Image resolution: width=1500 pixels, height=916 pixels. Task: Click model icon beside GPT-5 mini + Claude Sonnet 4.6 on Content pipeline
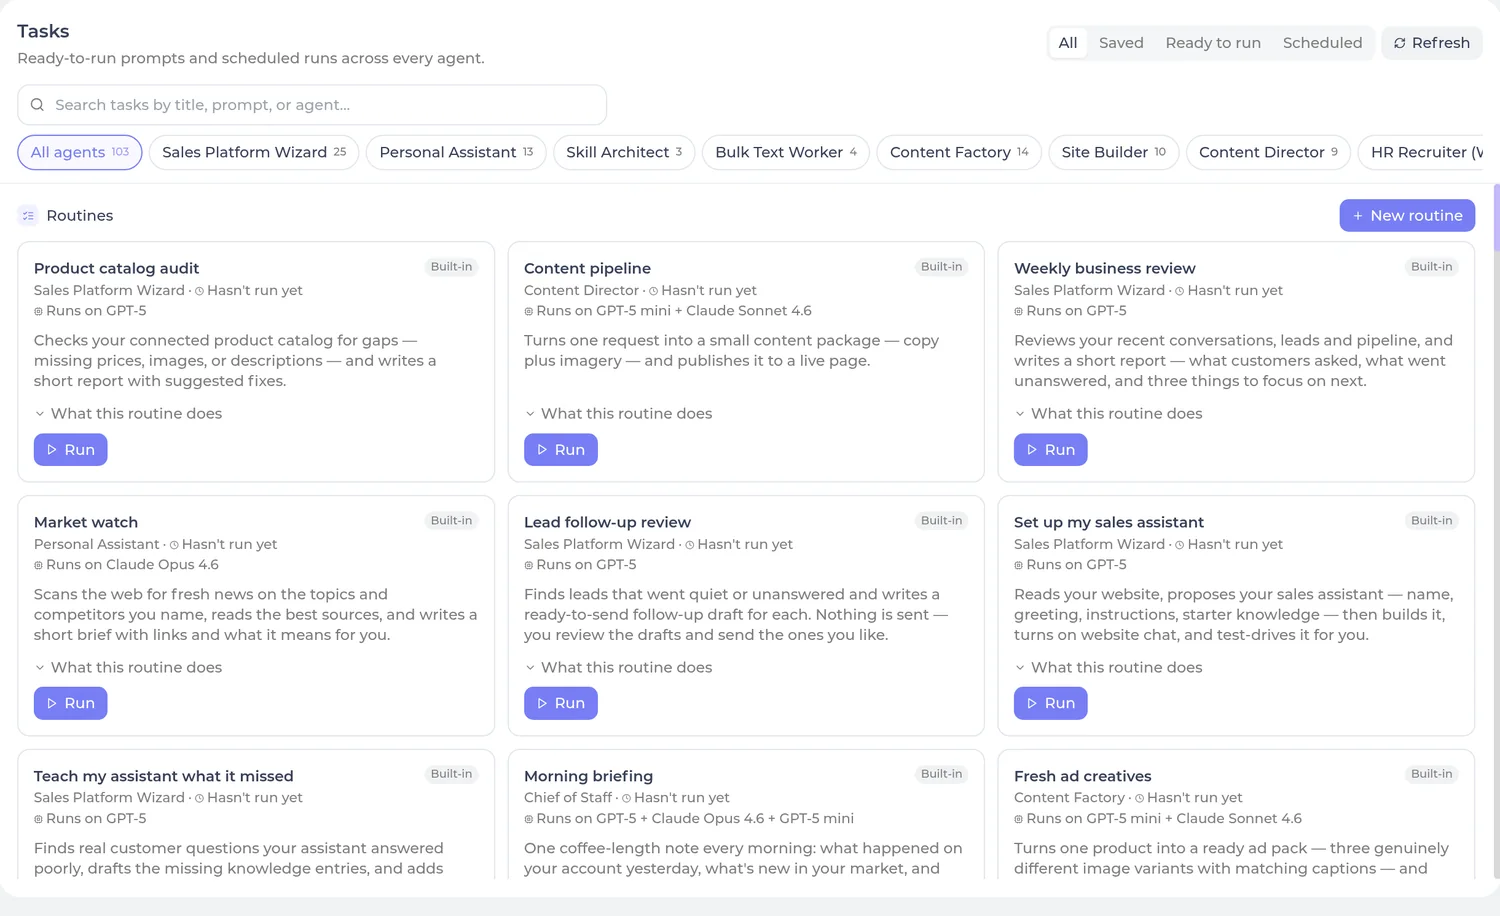(528, 311)
